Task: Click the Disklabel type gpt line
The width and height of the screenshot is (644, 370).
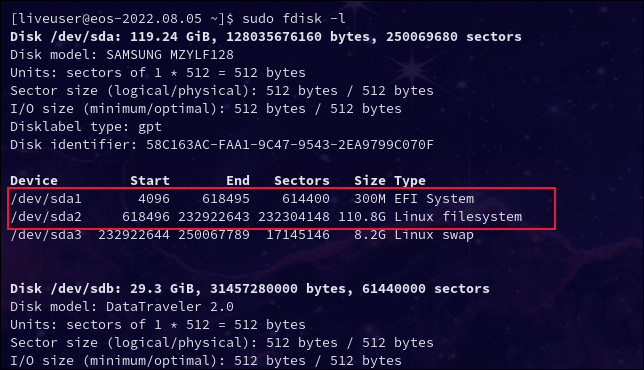Action: pyautogui.click(x=86, y=126)
